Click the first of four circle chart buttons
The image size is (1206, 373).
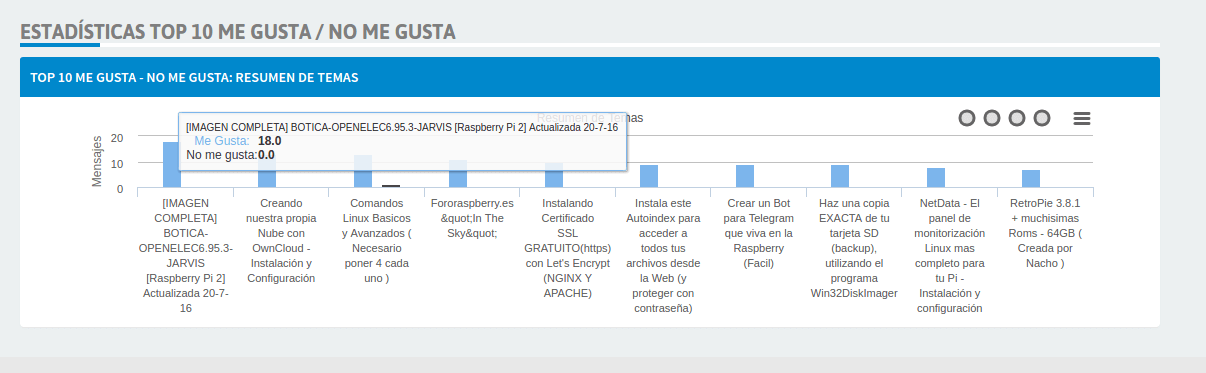coord(967,118)
